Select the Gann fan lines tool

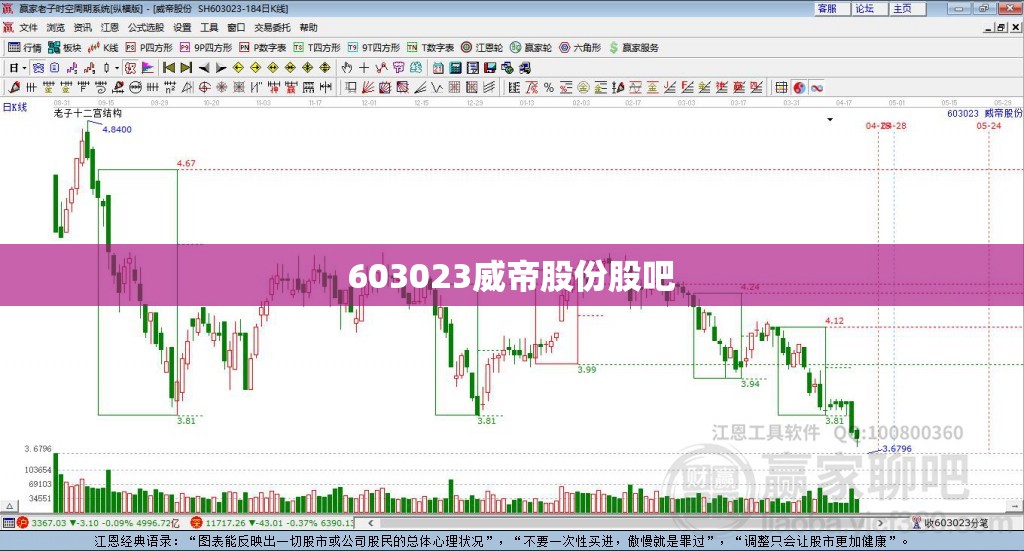368,87
